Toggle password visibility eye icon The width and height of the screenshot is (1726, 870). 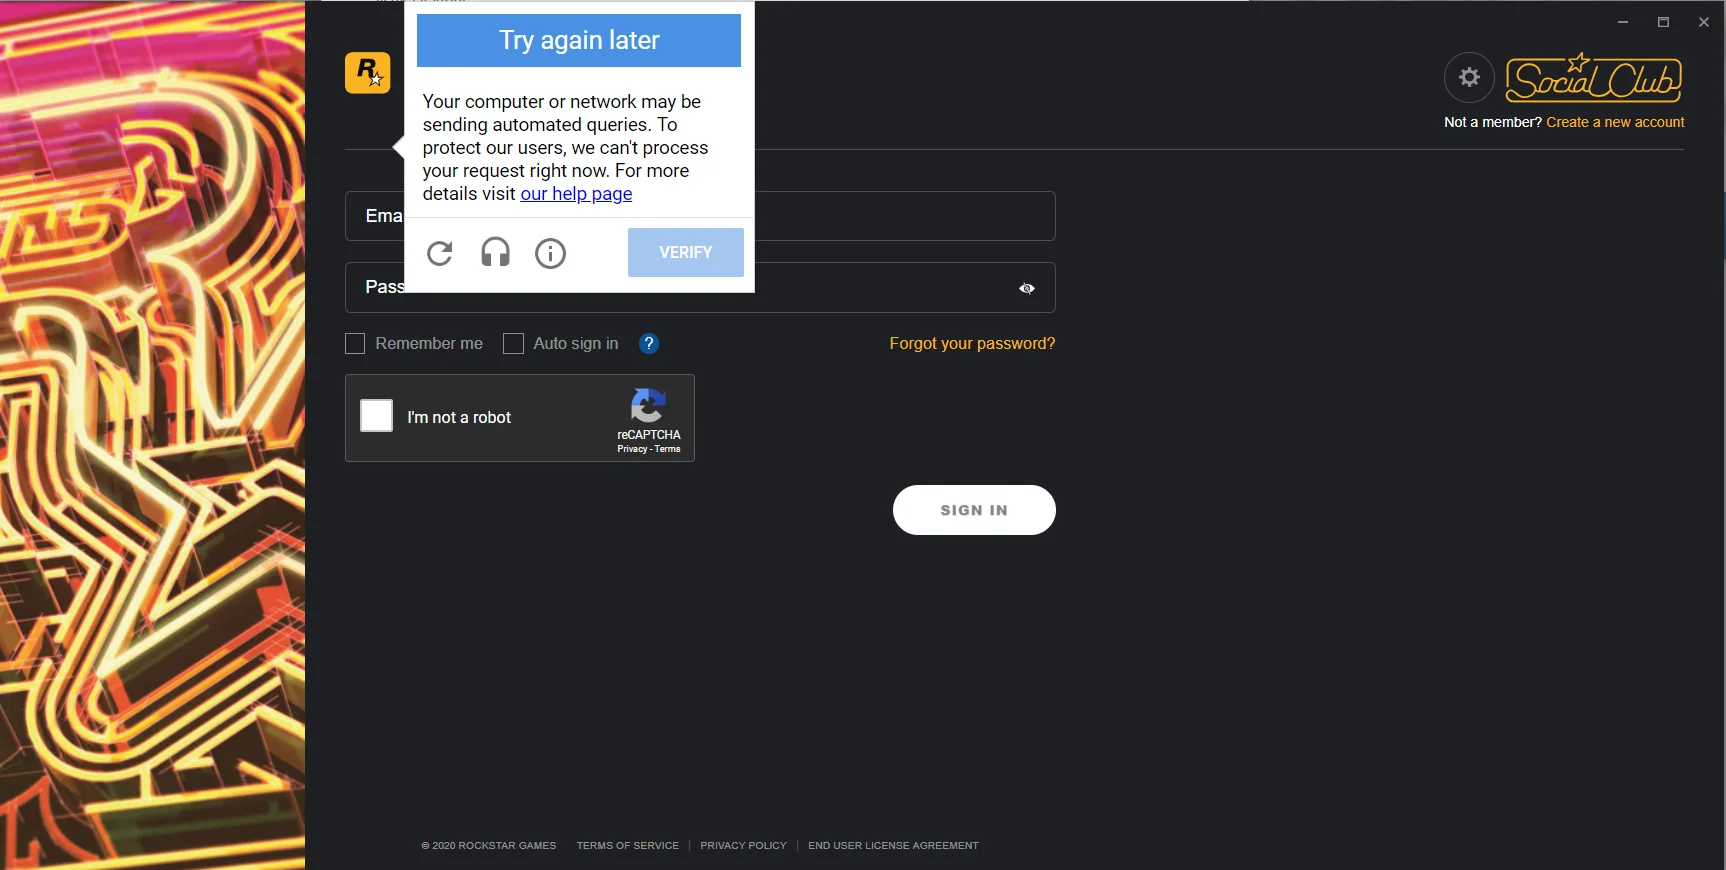[1027, 288]
